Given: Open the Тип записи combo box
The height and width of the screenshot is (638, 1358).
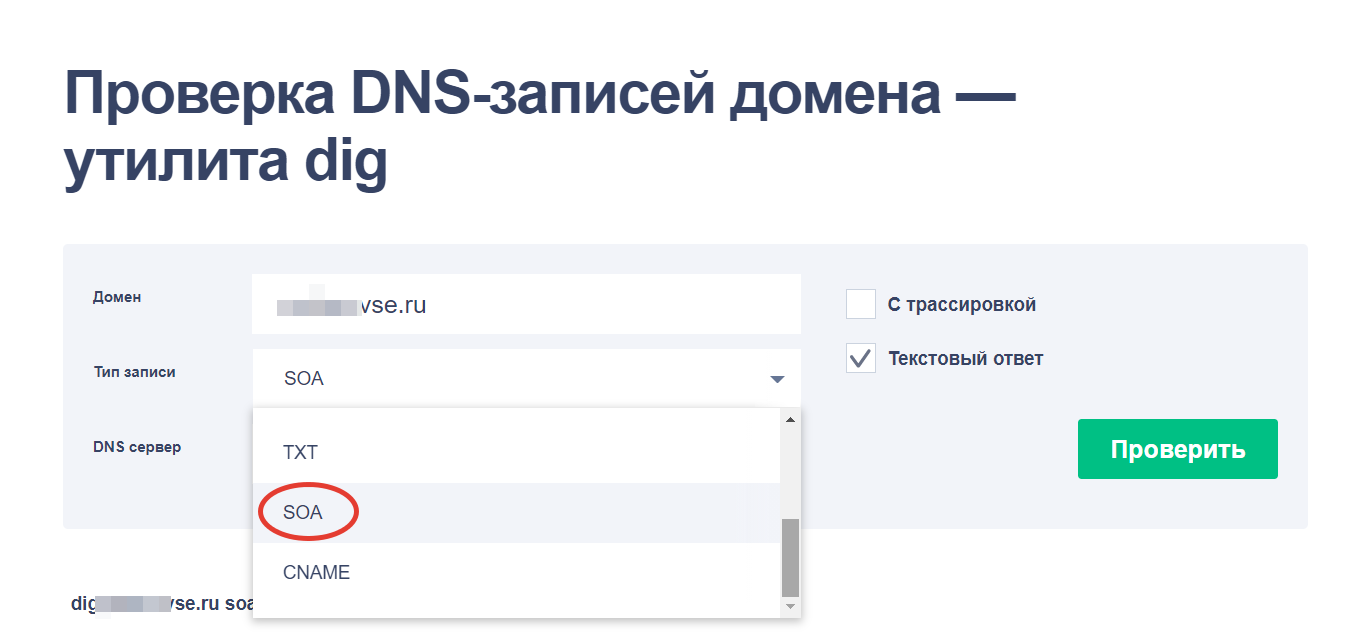Looking at the screenshot, I should [525, 378].
